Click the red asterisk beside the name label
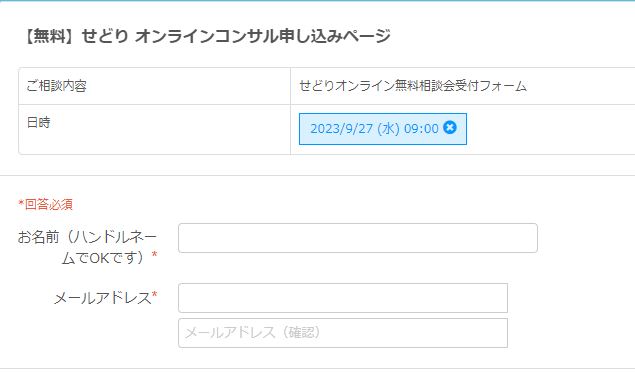 (x=154, y=255)
